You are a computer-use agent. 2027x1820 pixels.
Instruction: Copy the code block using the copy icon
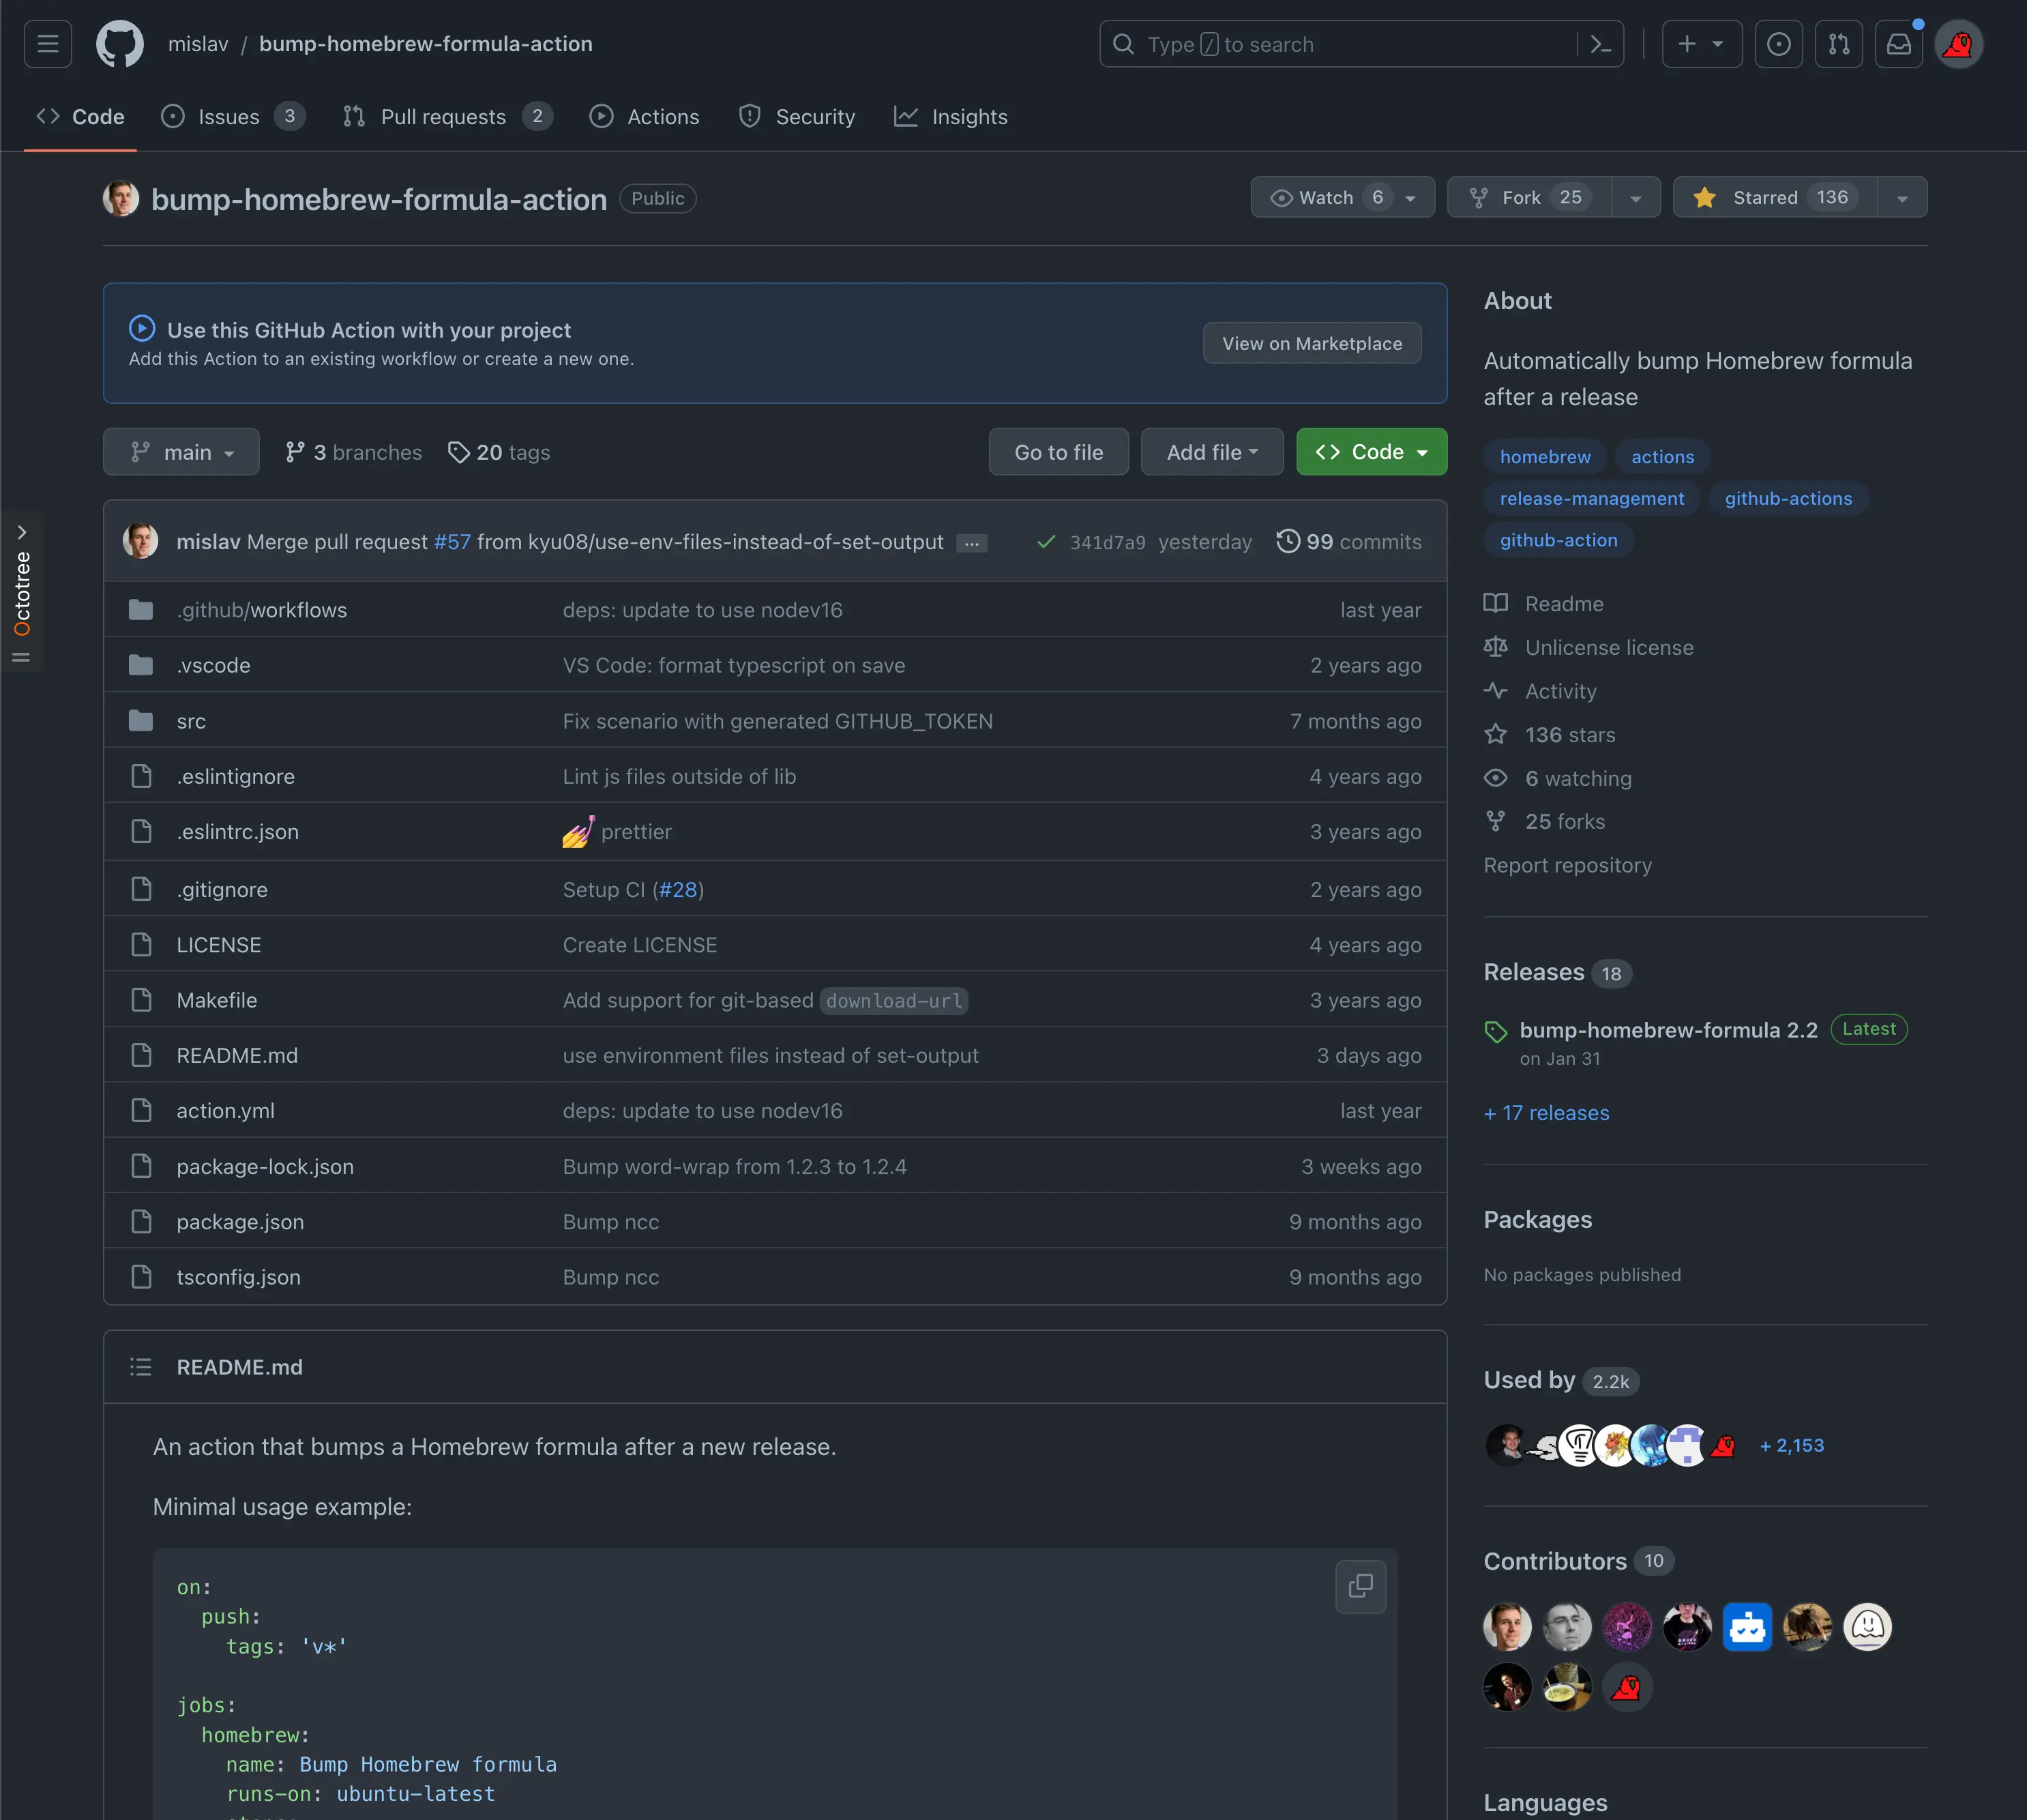1360,1587
